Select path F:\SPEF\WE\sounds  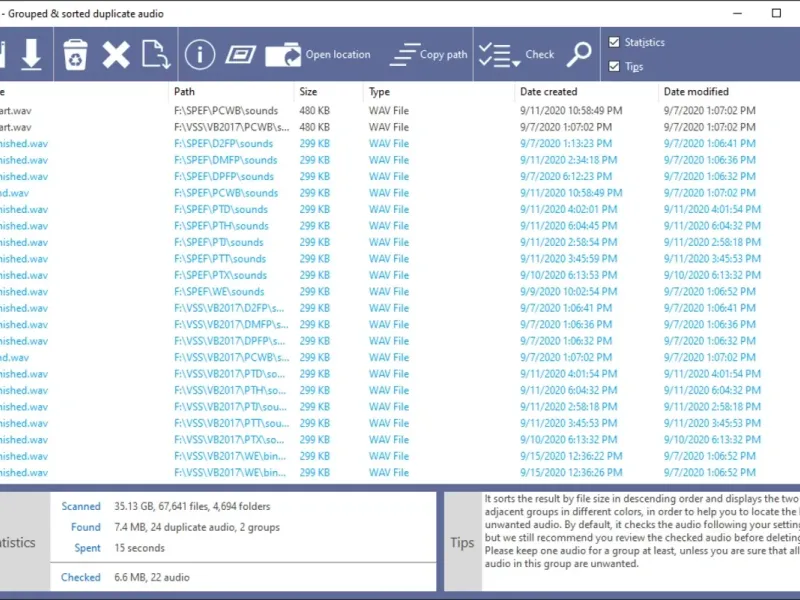tap(219, 292)
